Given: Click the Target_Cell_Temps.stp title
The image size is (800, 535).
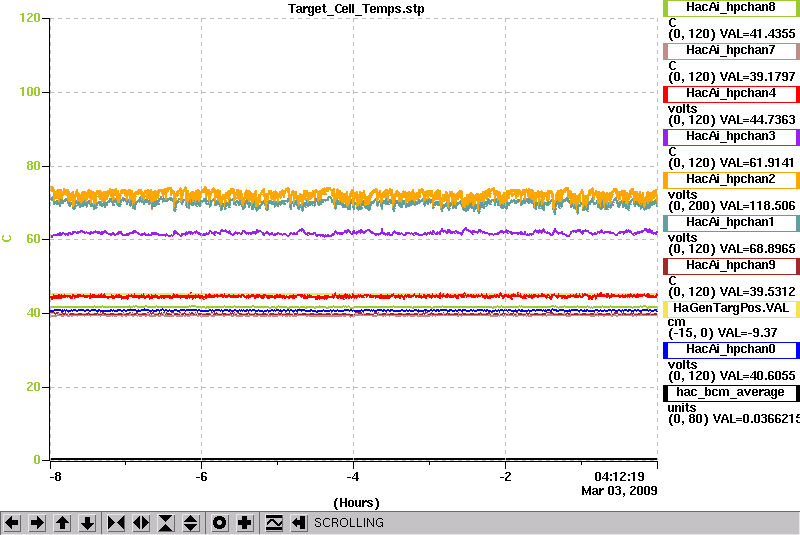Looking at the screenshot, I should pos(356,9).
